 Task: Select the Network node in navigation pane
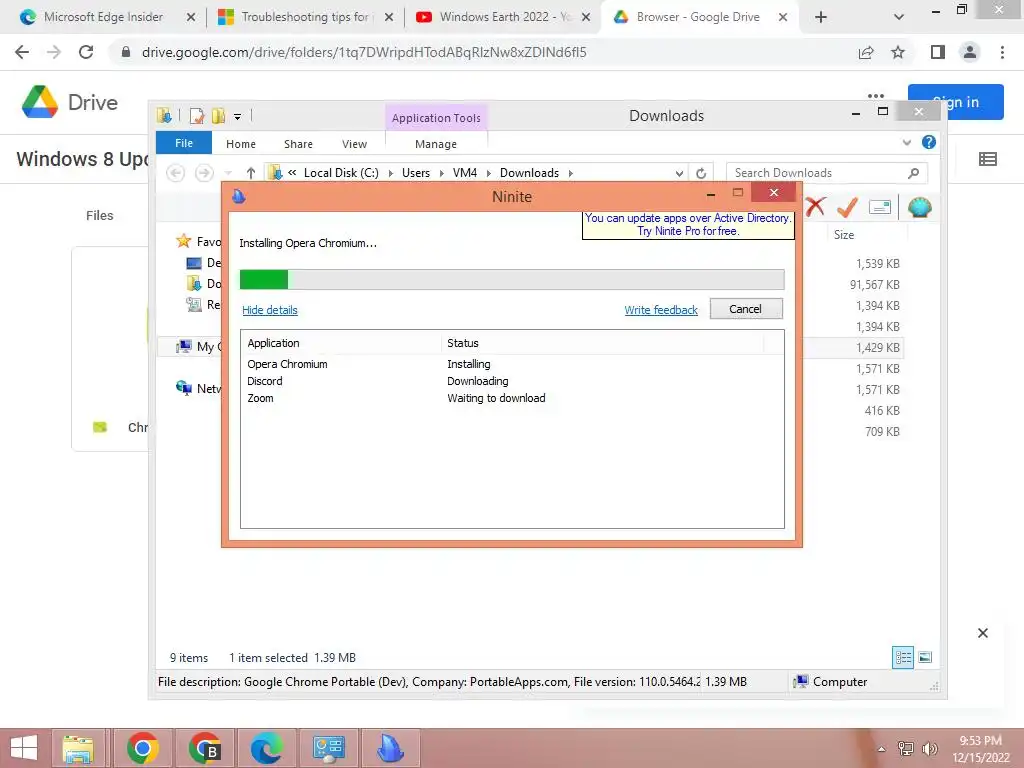199,389
